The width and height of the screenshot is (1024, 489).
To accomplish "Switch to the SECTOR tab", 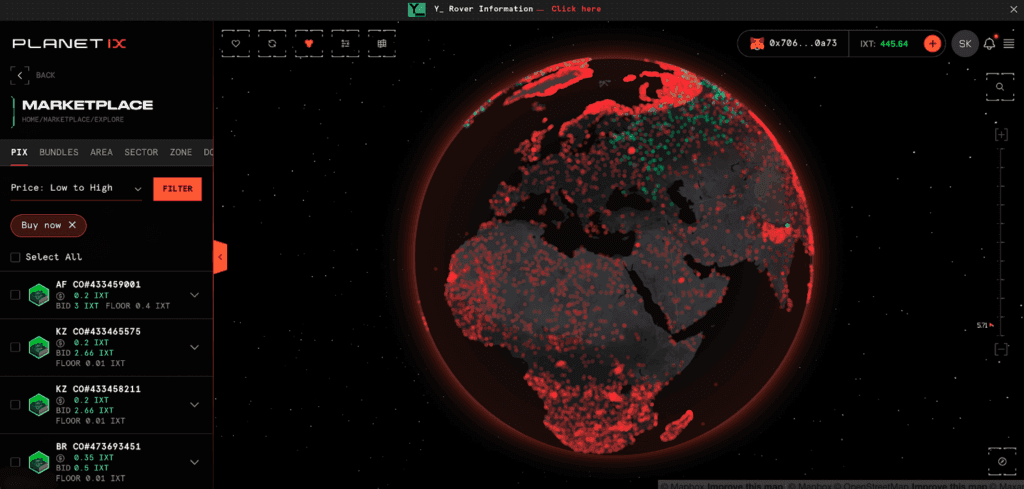I will [x=141, y=153].
